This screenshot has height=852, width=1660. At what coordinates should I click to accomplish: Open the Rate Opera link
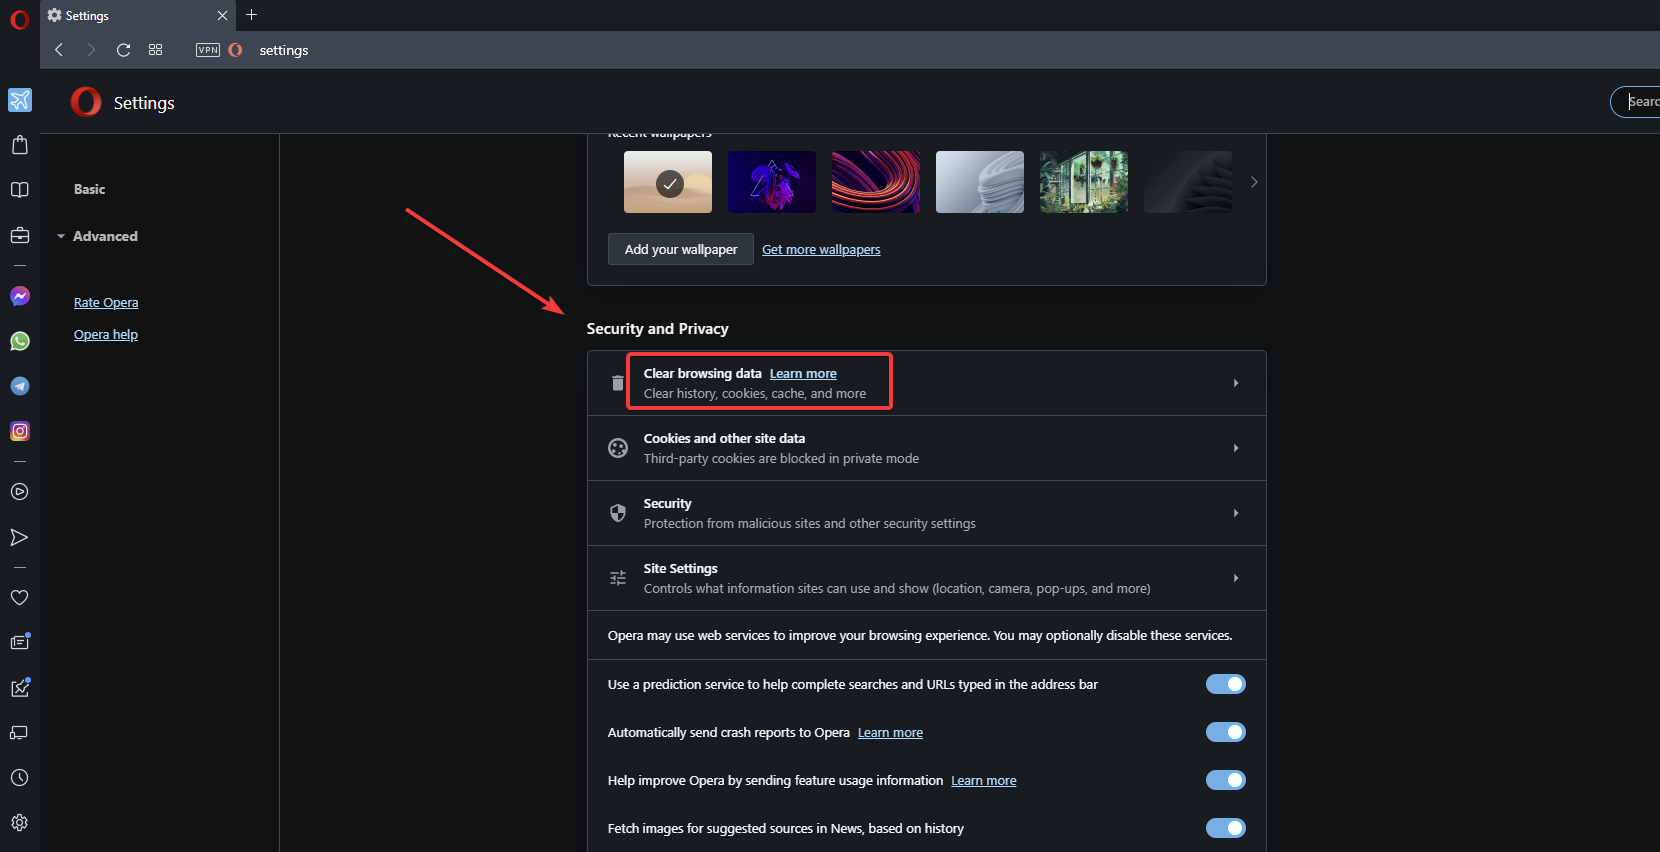tap(106, 303)
